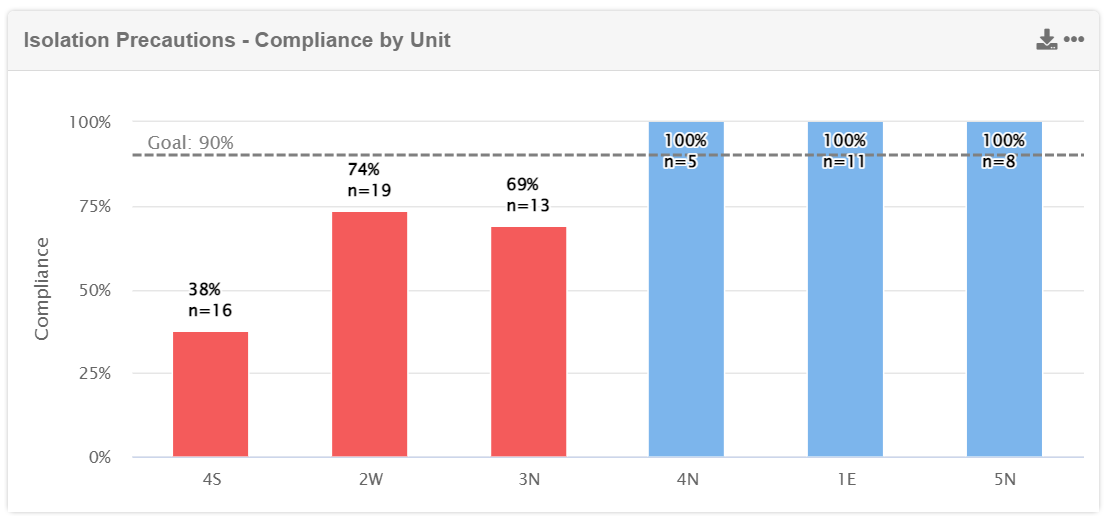
Task: Click the 1E x-axis label
Action: 845,480
